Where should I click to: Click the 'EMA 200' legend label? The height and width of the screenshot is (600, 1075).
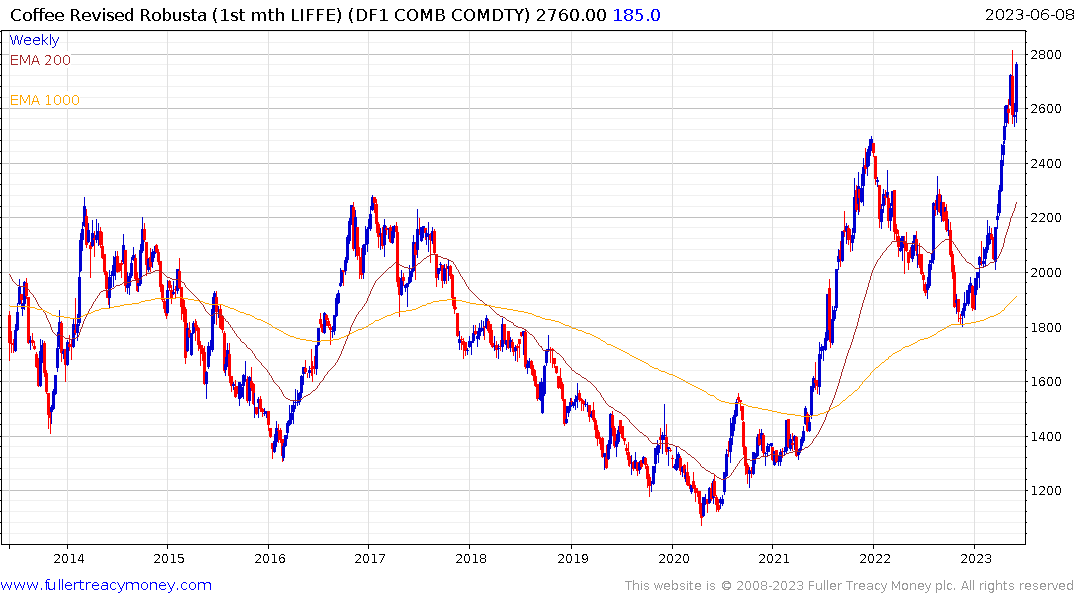click(40, 60)
